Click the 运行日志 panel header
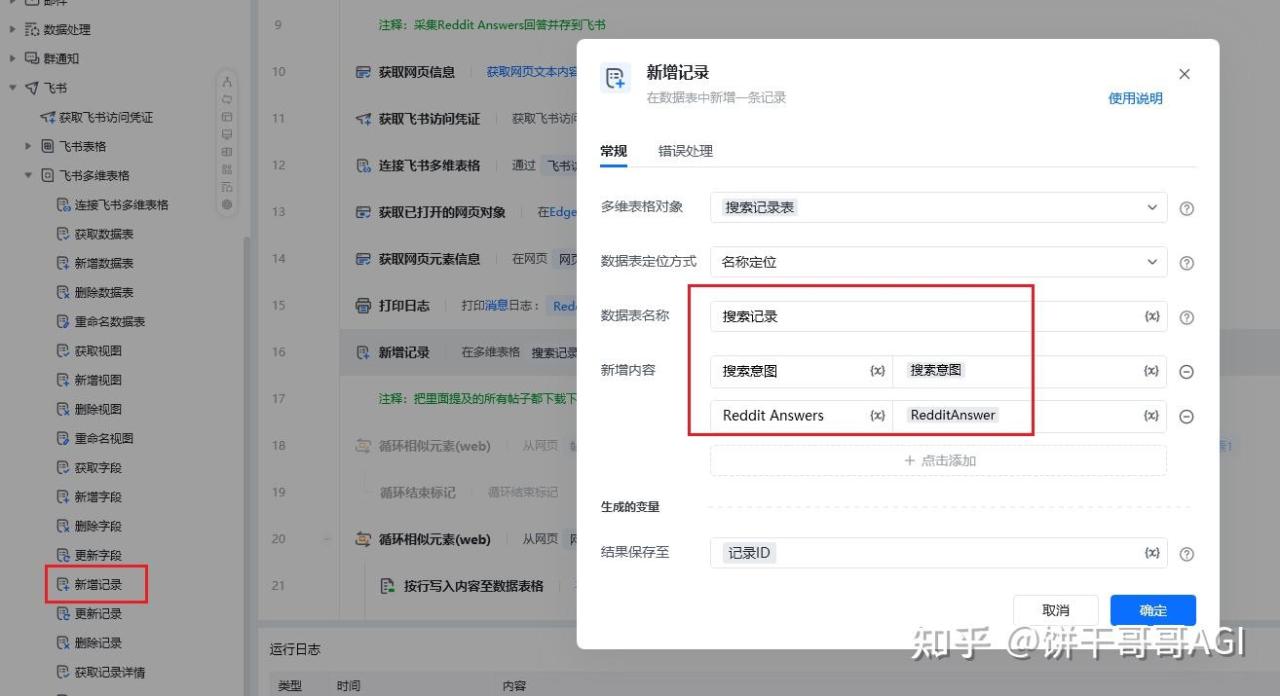 [x=295, y=649]
